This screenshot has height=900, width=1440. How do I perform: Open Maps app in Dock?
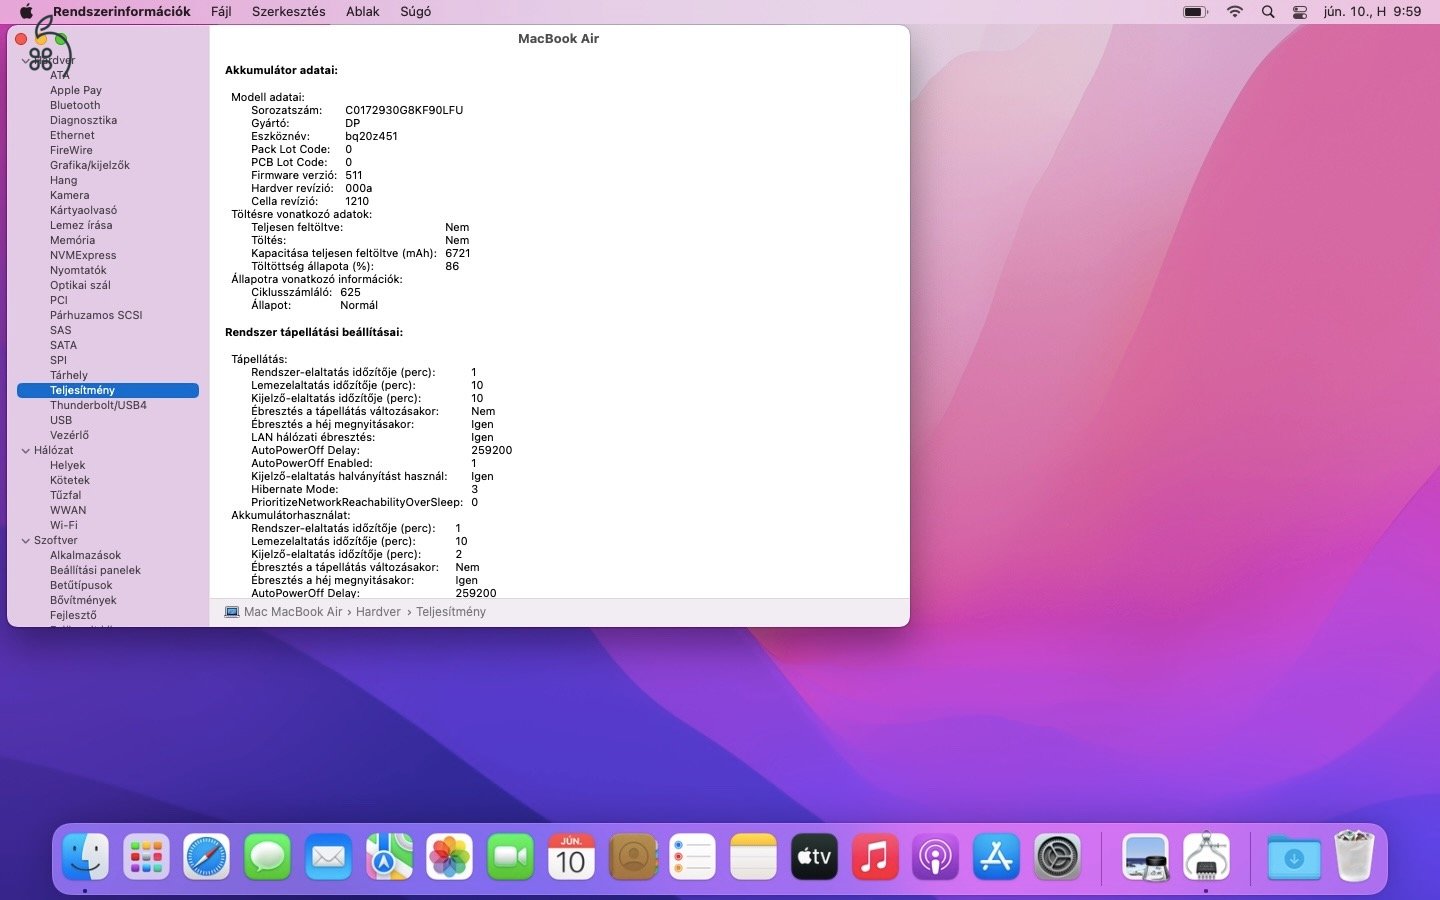(x=389, y=857)
